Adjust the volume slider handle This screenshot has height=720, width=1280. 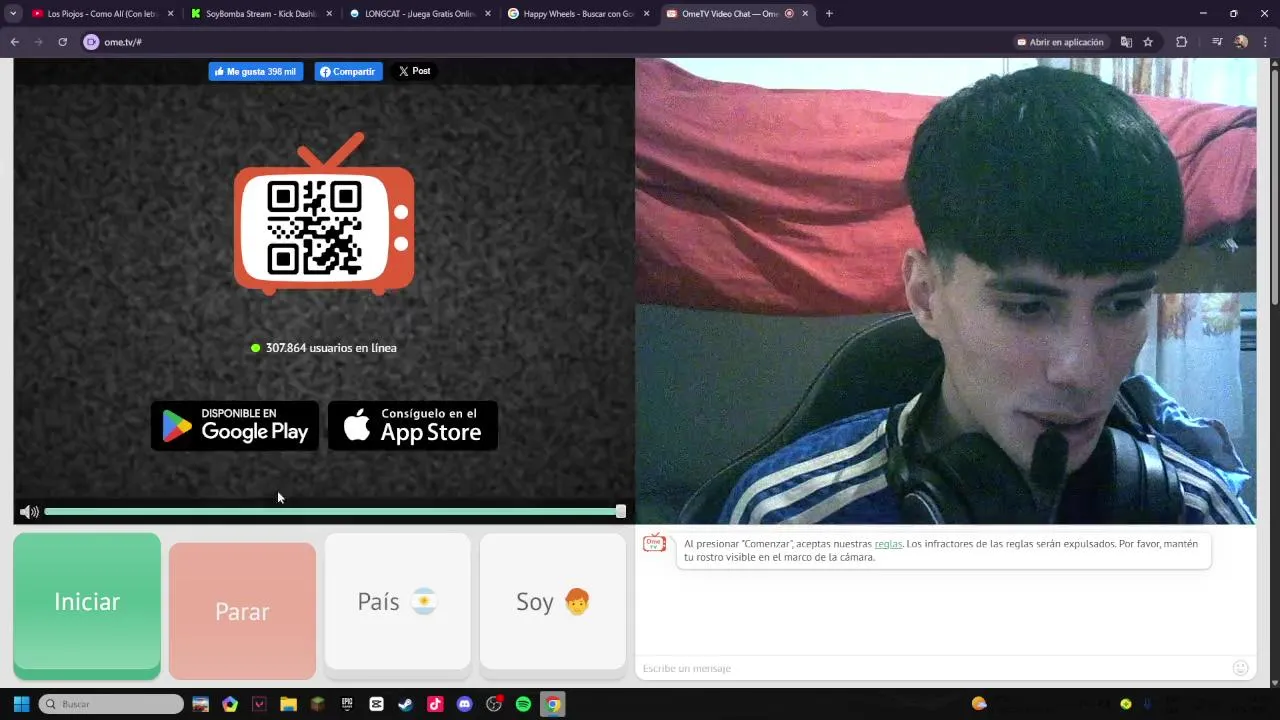click(621, 511)
